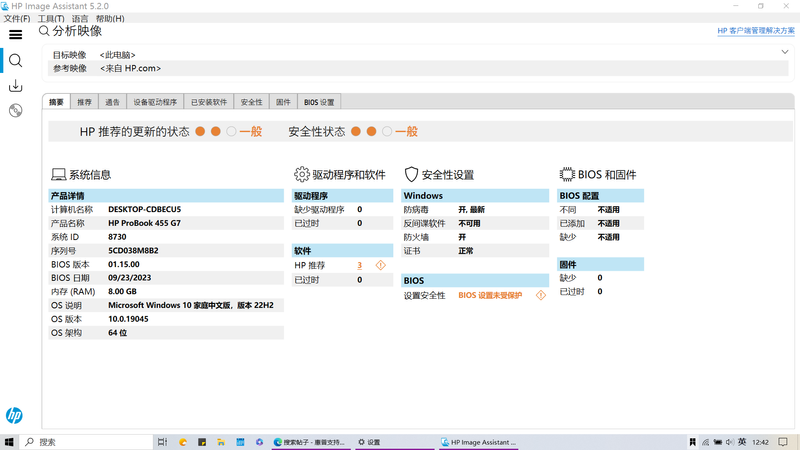Open the Download icon in the left sidebar
Screen dimensions: 800x450
pos(15,86)
